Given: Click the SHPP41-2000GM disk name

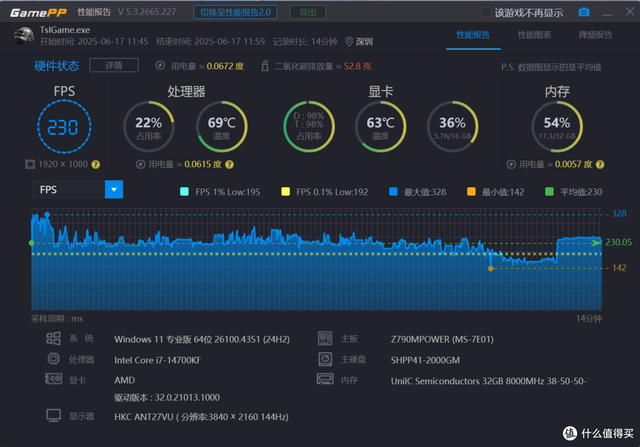Looking at the screenshot, I should 425,360.
